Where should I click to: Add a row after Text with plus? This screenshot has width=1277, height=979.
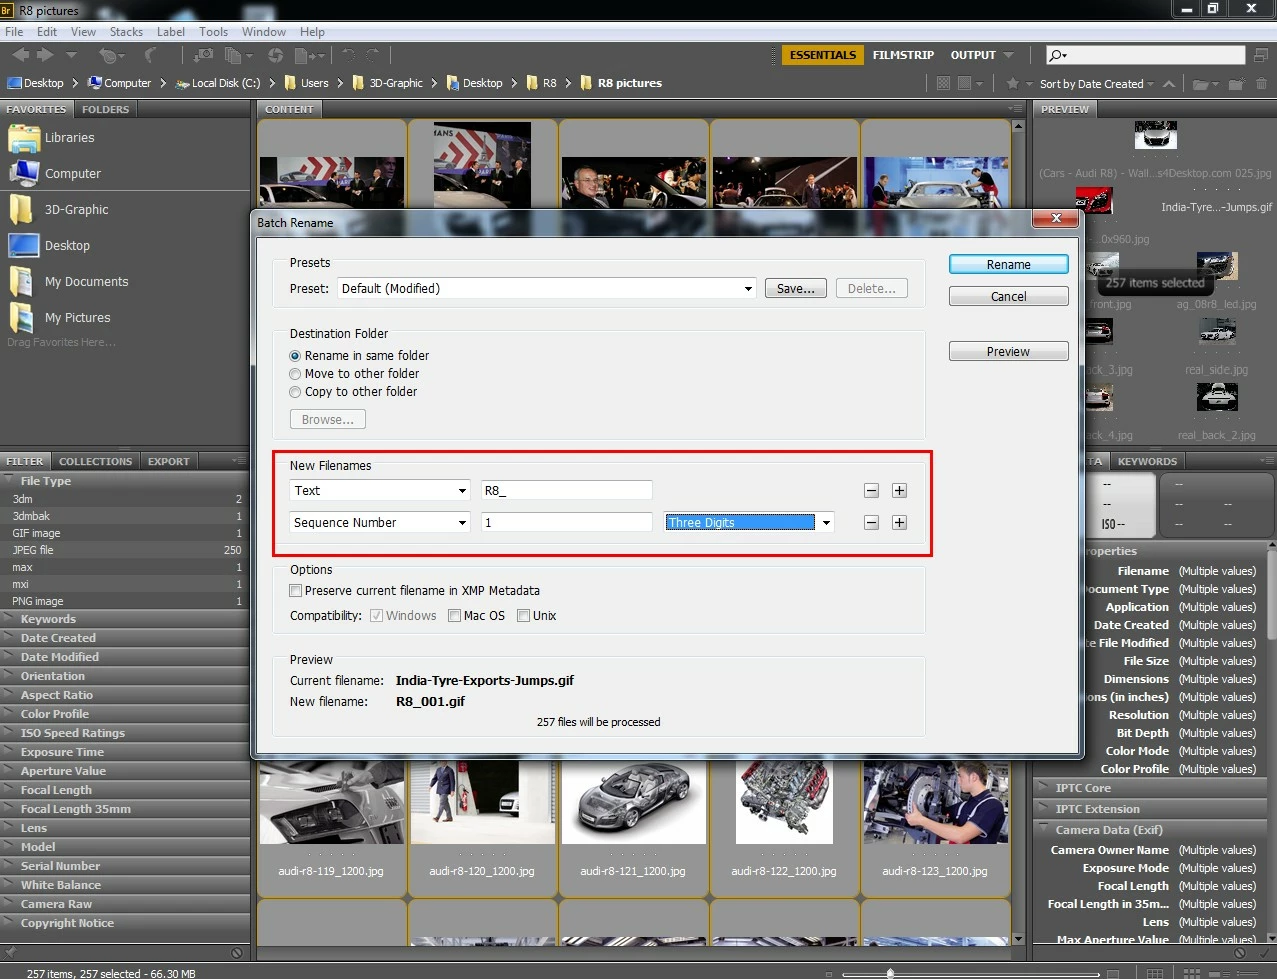[x=899, y=490]
